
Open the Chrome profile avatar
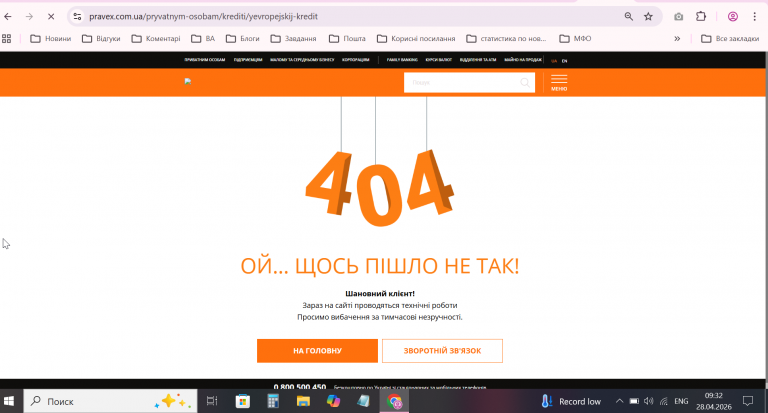point(733,17)
